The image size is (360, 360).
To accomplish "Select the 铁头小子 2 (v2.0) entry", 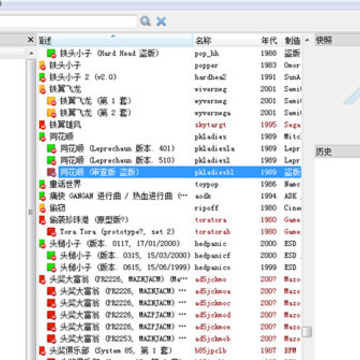I will pyautogui.click(x=83, y=77).
